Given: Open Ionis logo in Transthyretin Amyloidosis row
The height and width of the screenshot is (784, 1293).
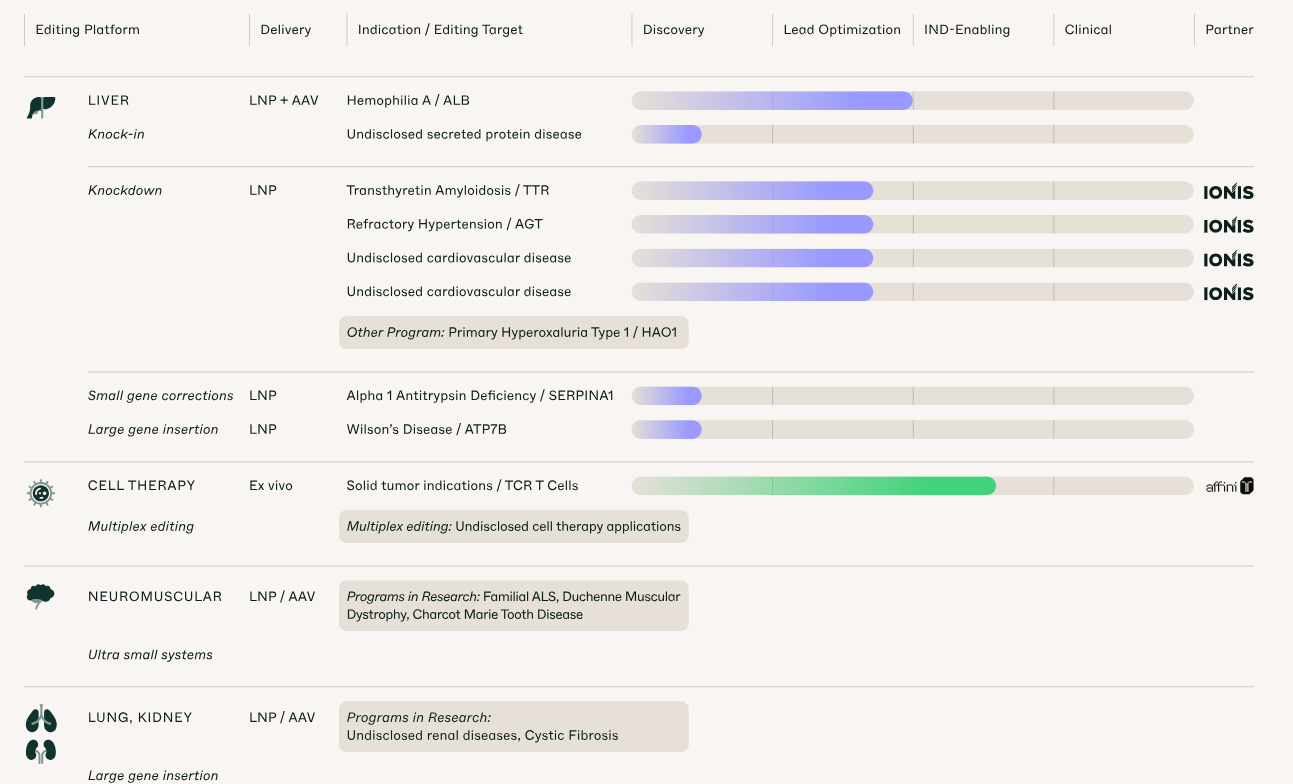Looking at the screenshot, I should 1228,191.
